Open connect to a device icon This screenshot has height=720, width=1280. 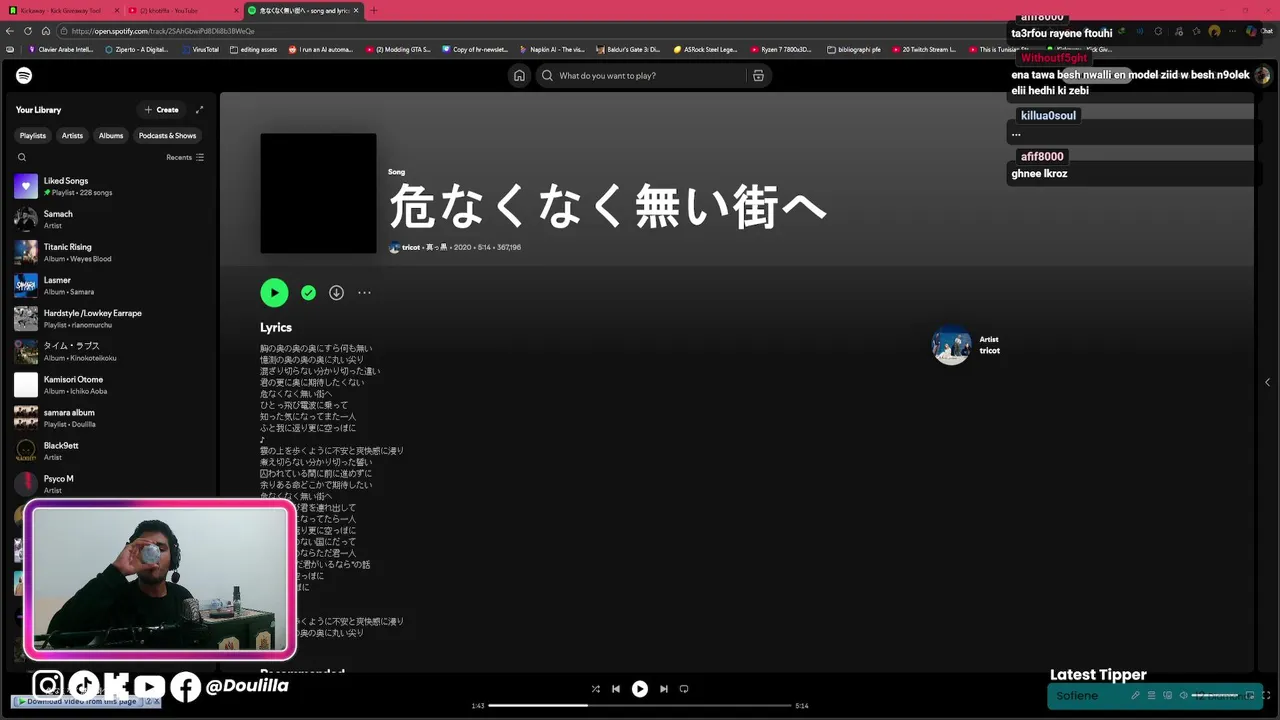pyautogui.click(x=1167, y=695)
